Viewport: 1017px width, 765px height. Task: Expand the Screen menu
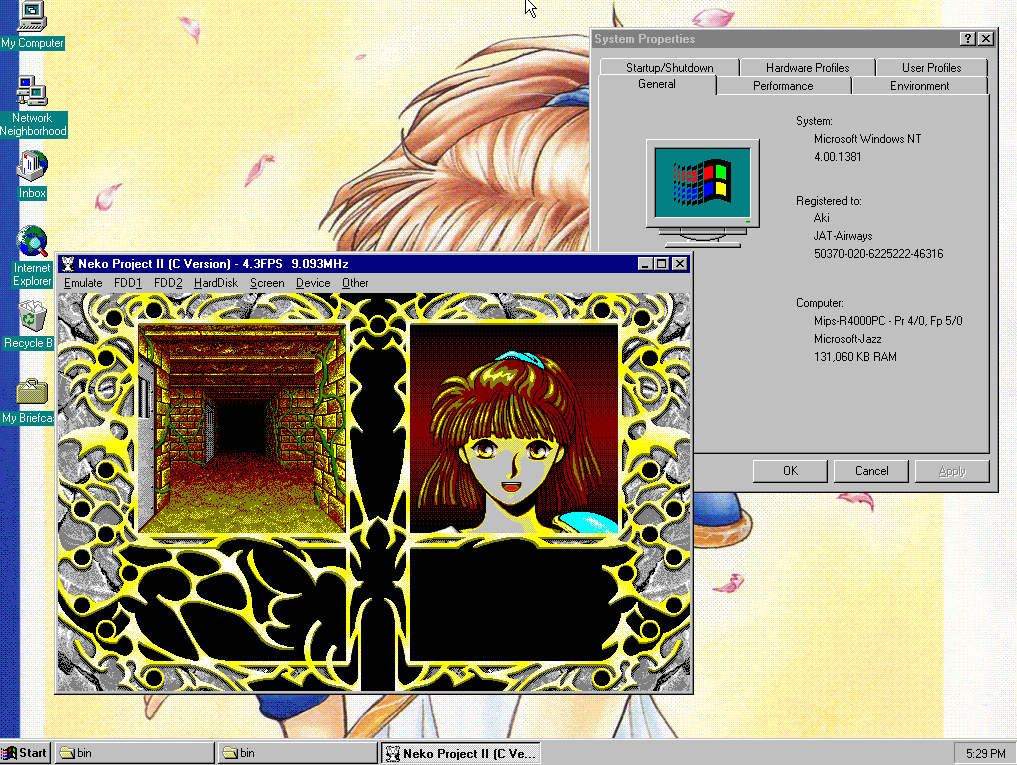click(267, 283)
